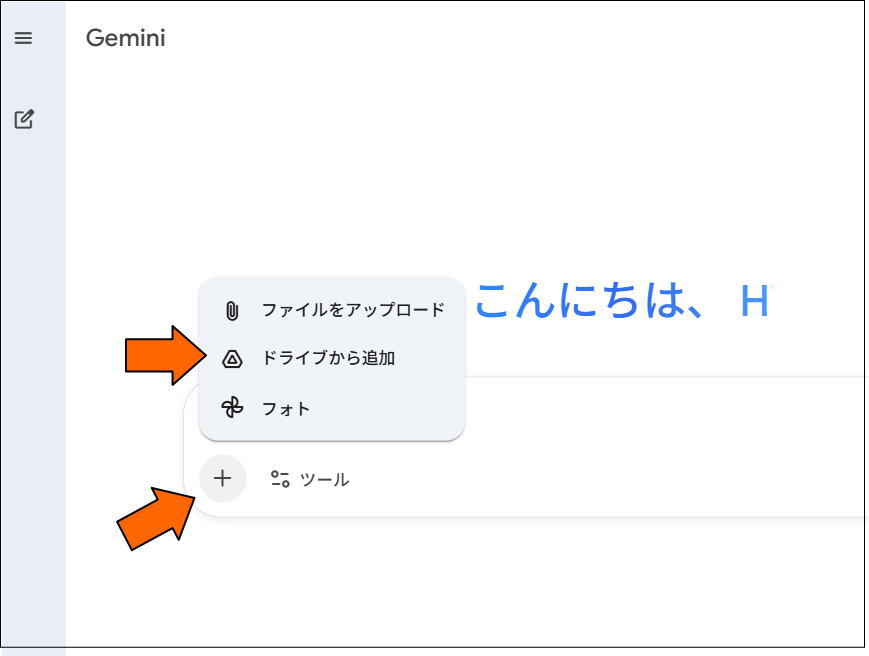Image resolution: width=869 pixels, height=656 pixels.
Task: Click the empty left sidebar strip
Action: pos(33,400)
